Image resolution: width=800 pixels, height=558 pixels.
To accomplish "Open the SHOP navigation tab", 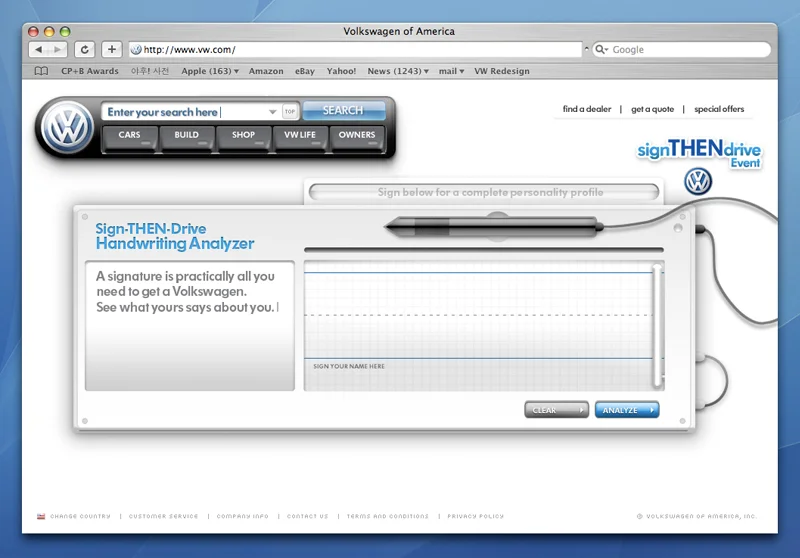I will coord(243,137).
